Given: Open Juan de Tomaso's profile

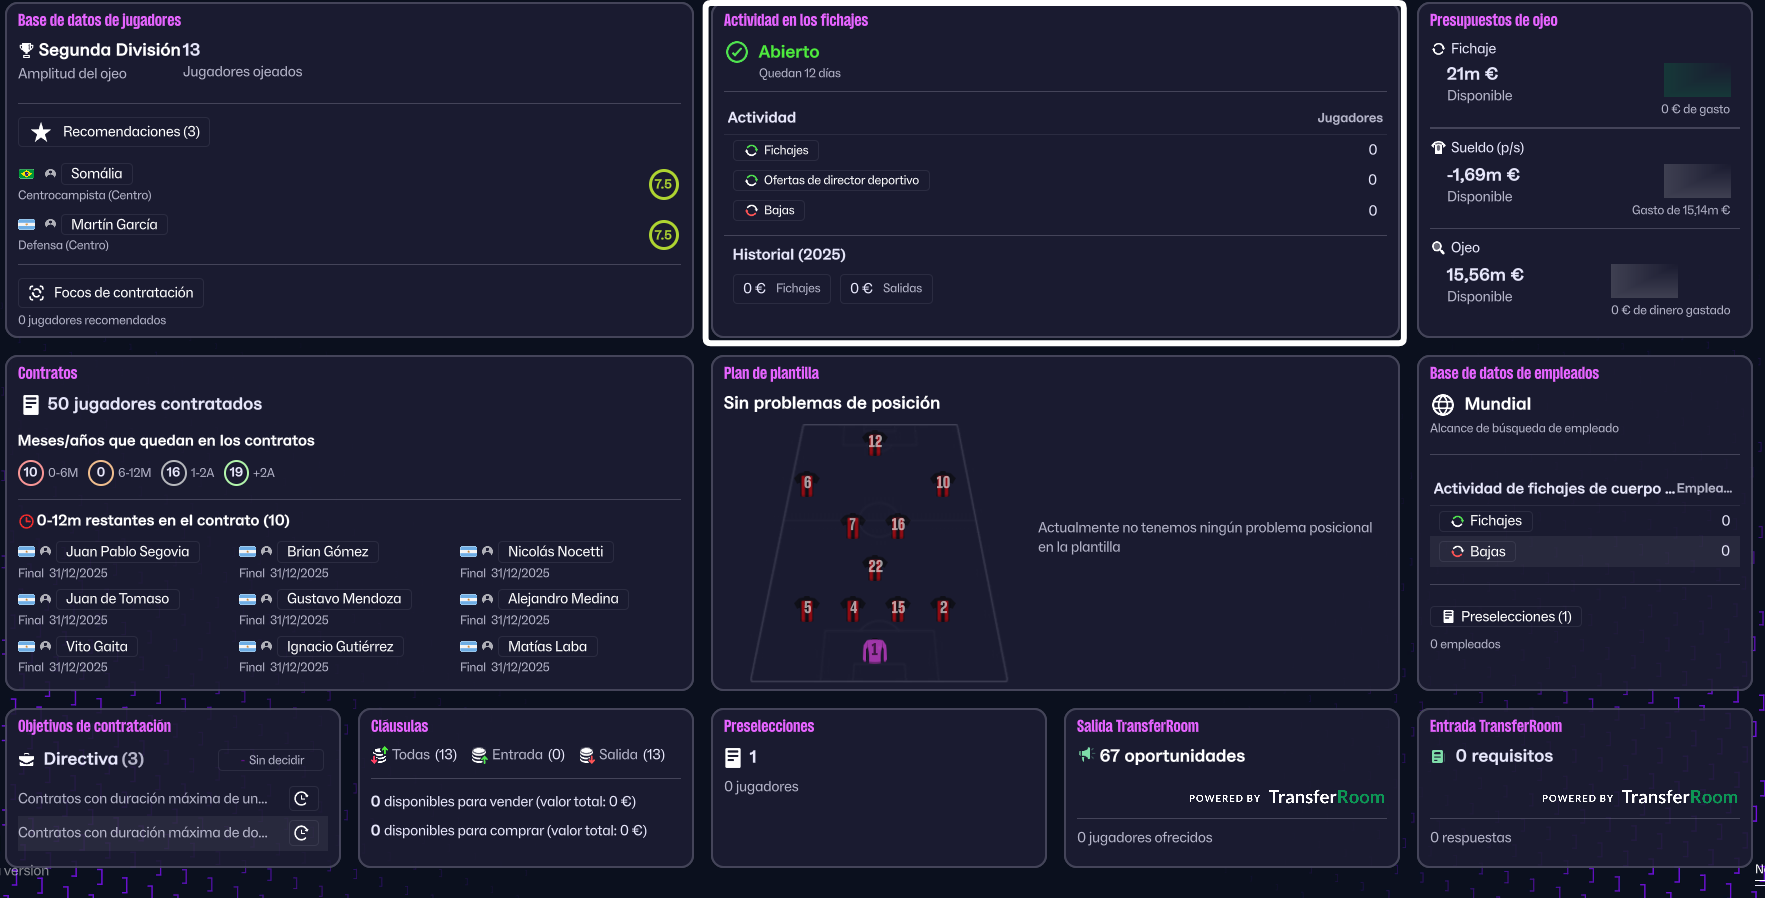Looking at the screenshot, I should coord(117,599).
